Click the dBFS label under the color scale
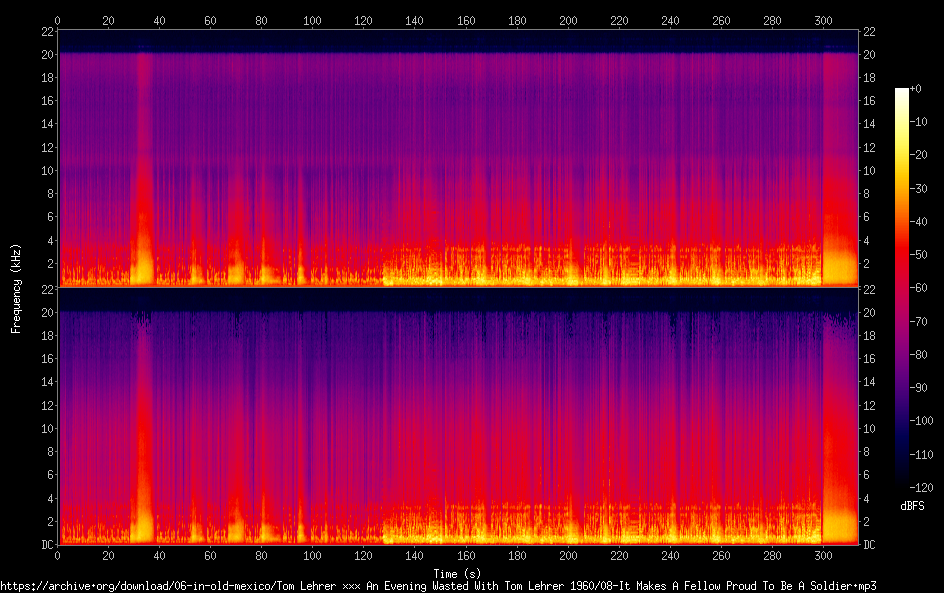 (x=912, y=507)
